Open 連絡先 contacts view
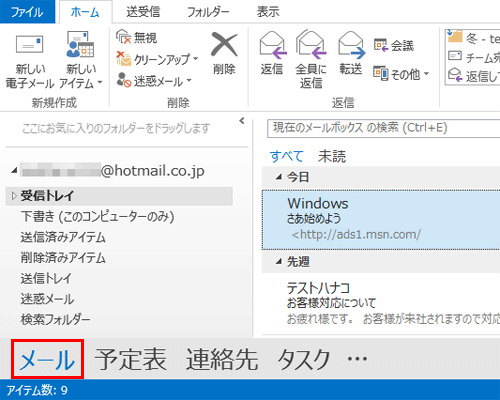The image size is (500, 400). click(222, 359)
